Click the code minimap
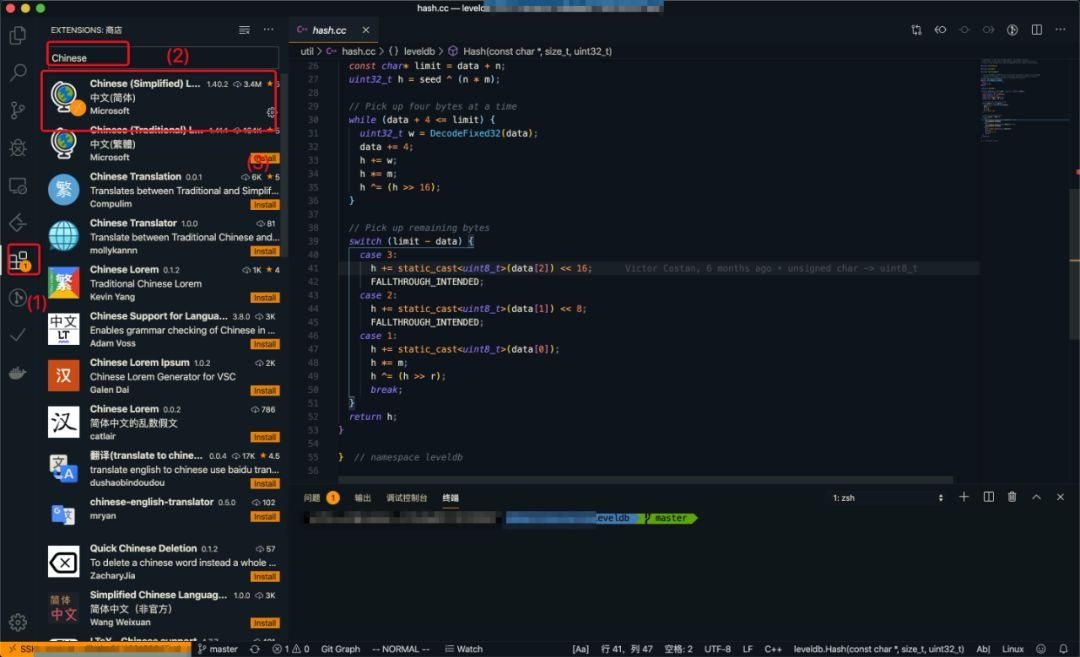The width and height of the screenshot is (1080, 657). [x=1023, y=100]
